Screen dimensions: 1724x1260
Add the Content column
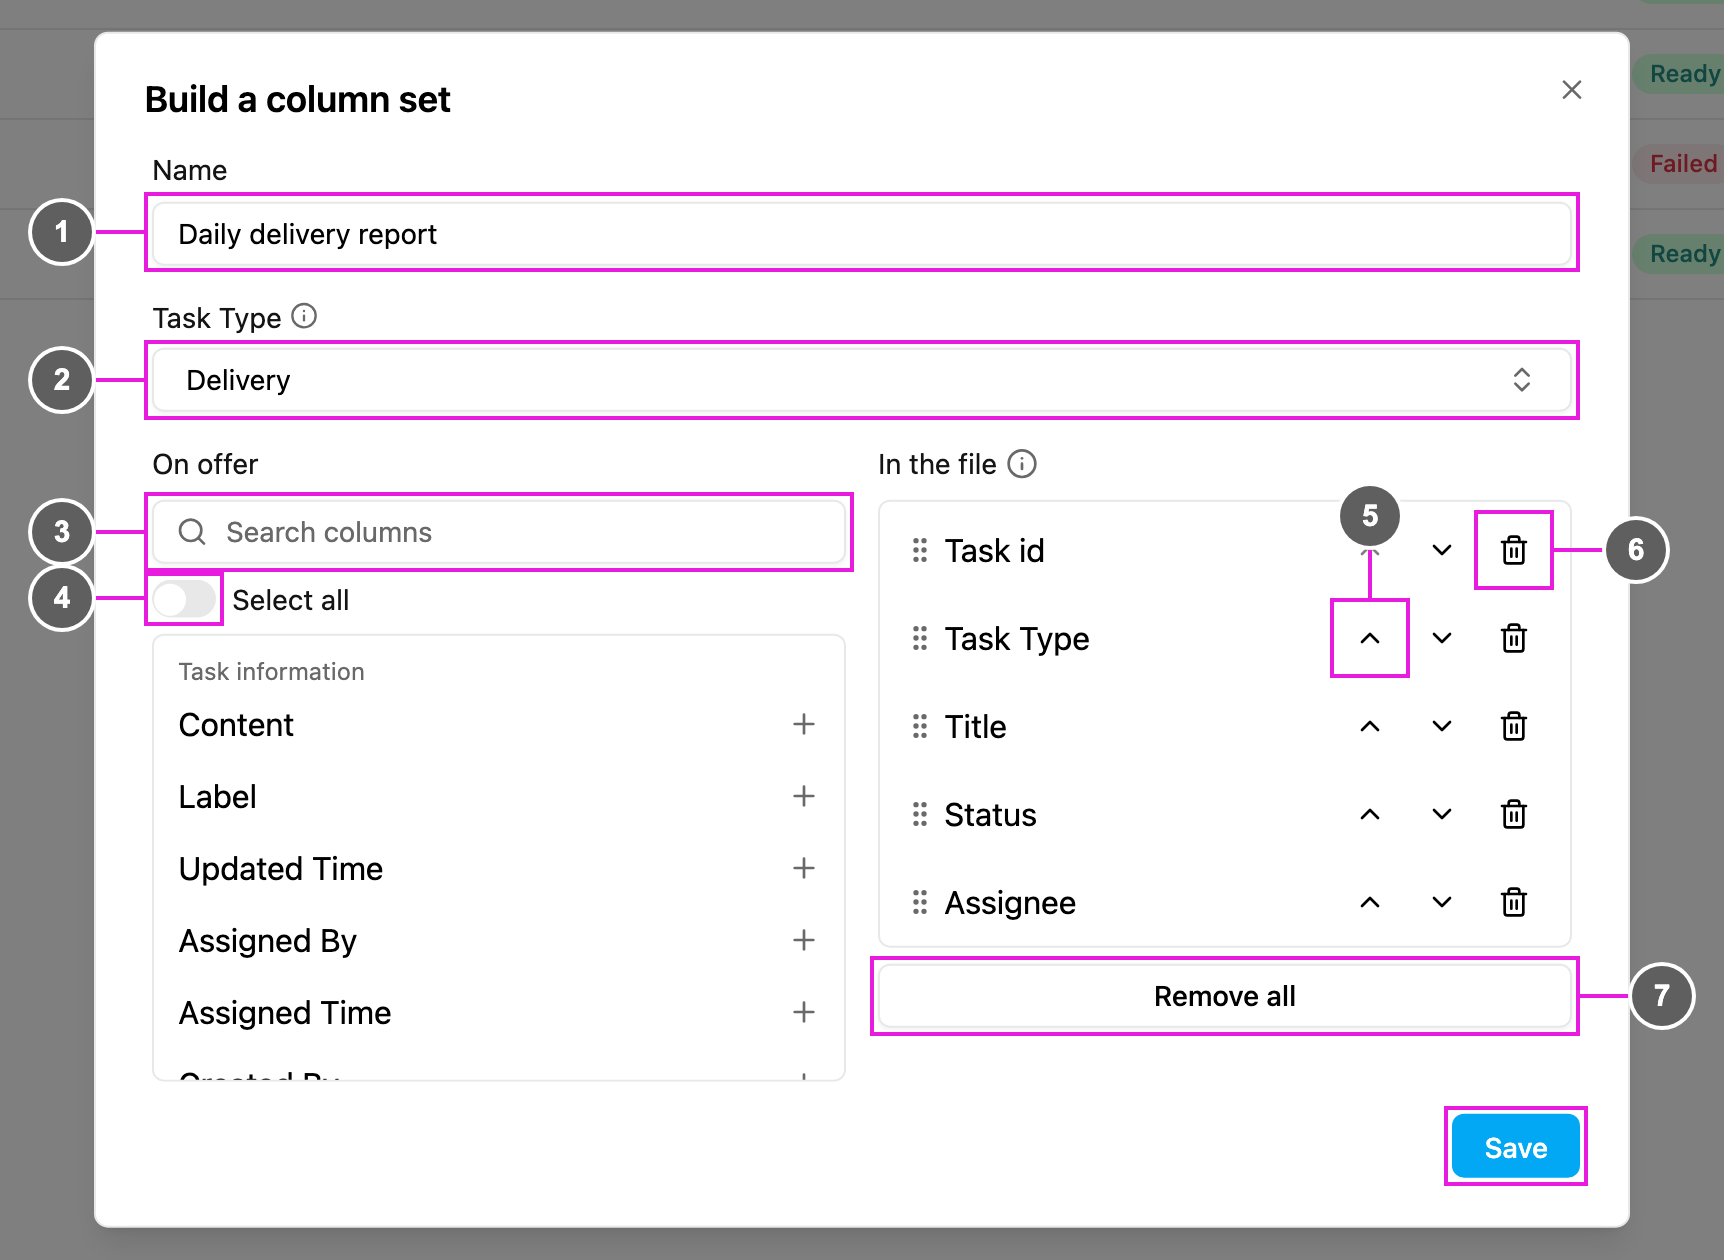(x=804, y=724)
